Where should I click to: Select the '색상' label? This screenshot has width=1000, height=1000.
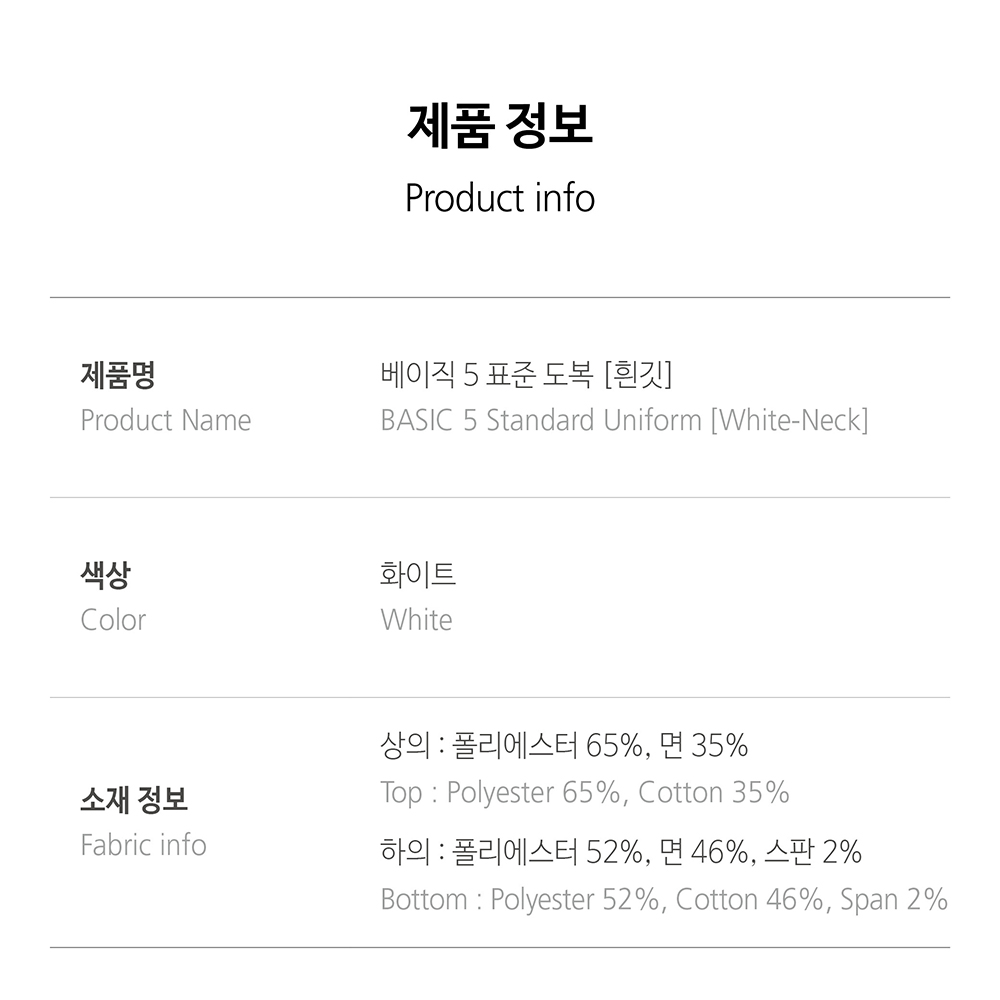click(105, 575)
